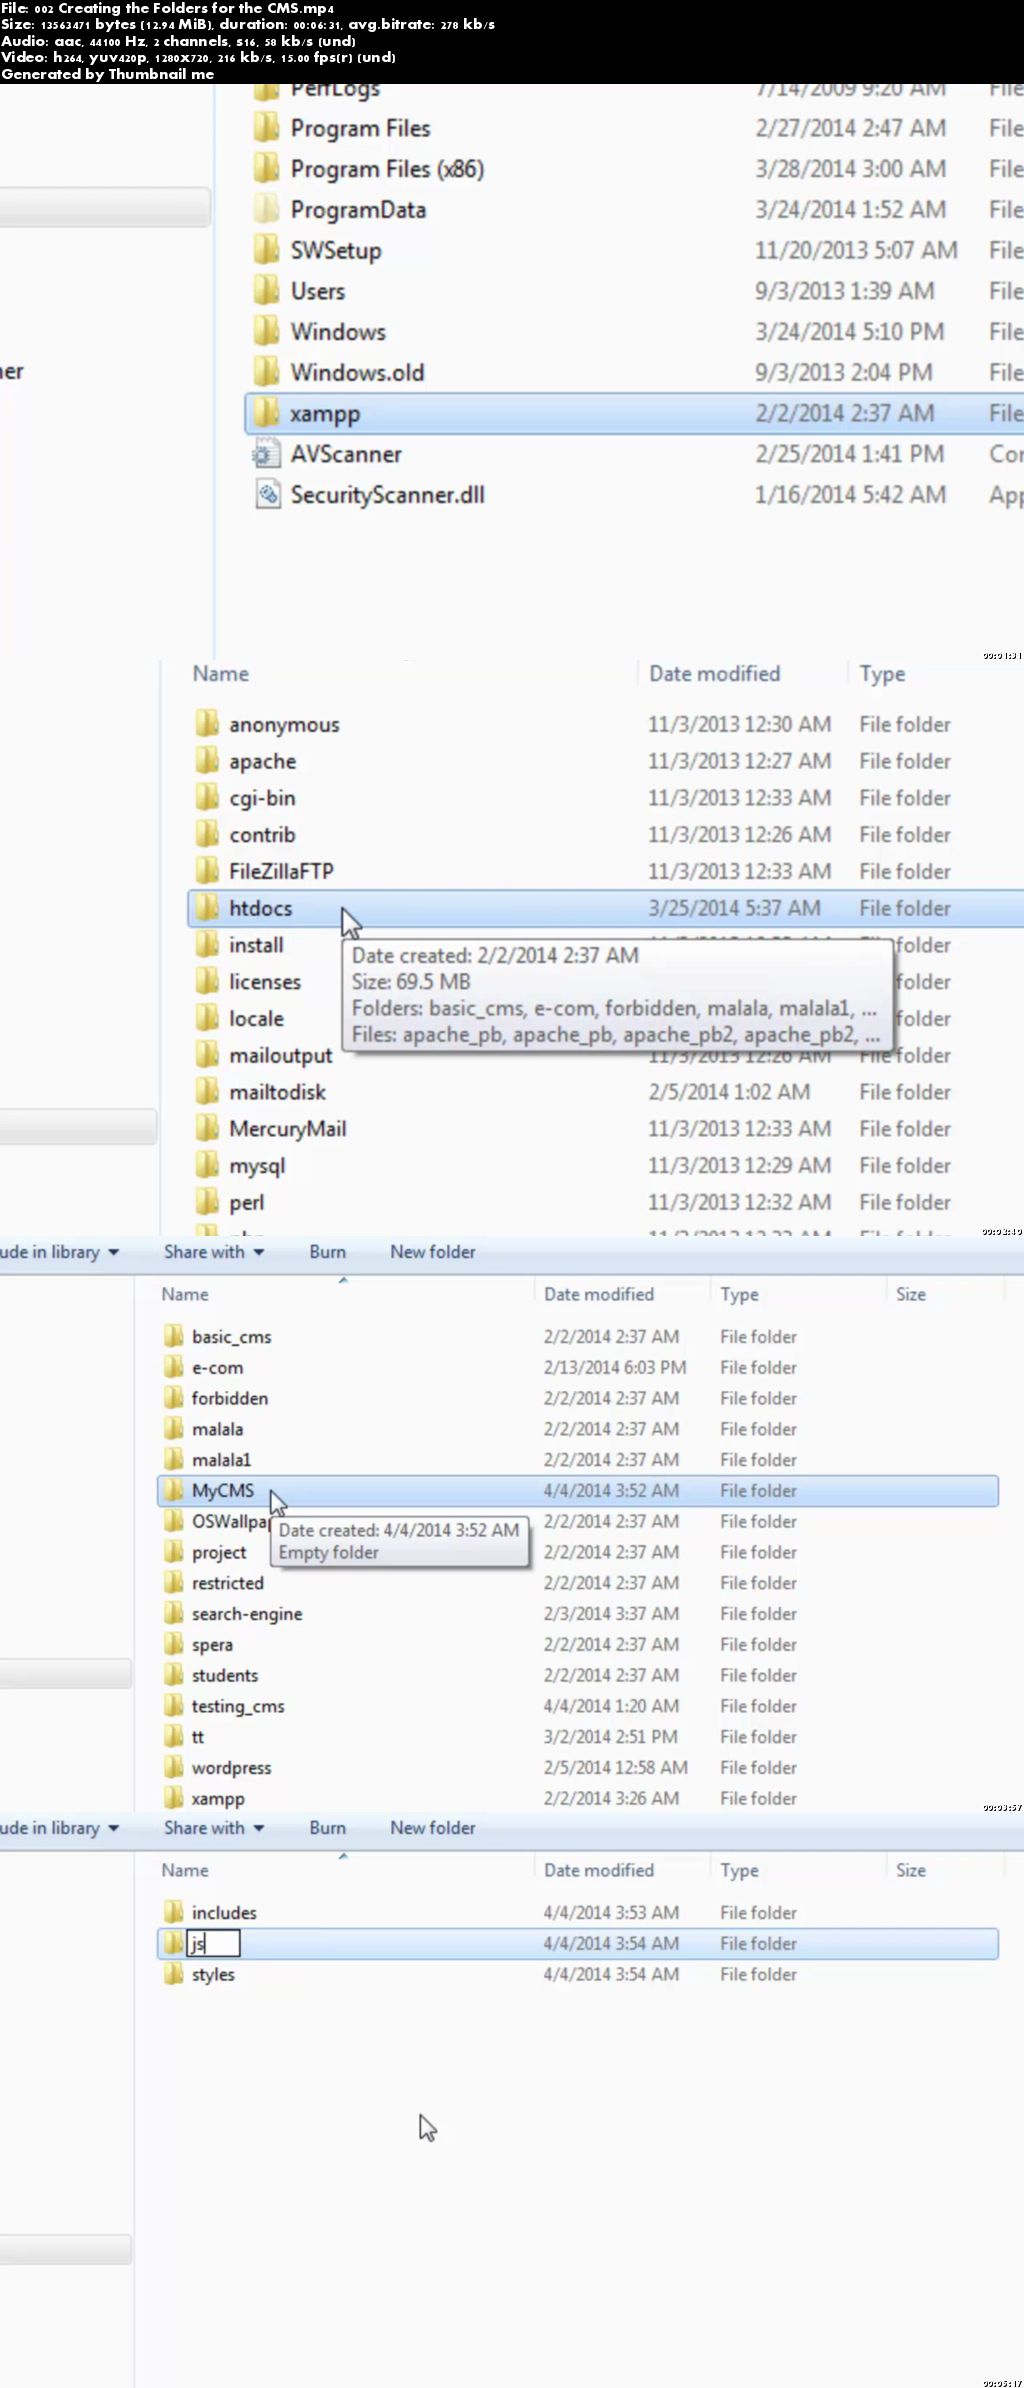
Task: Click the 'locale' folder name
Action: 256,1019
